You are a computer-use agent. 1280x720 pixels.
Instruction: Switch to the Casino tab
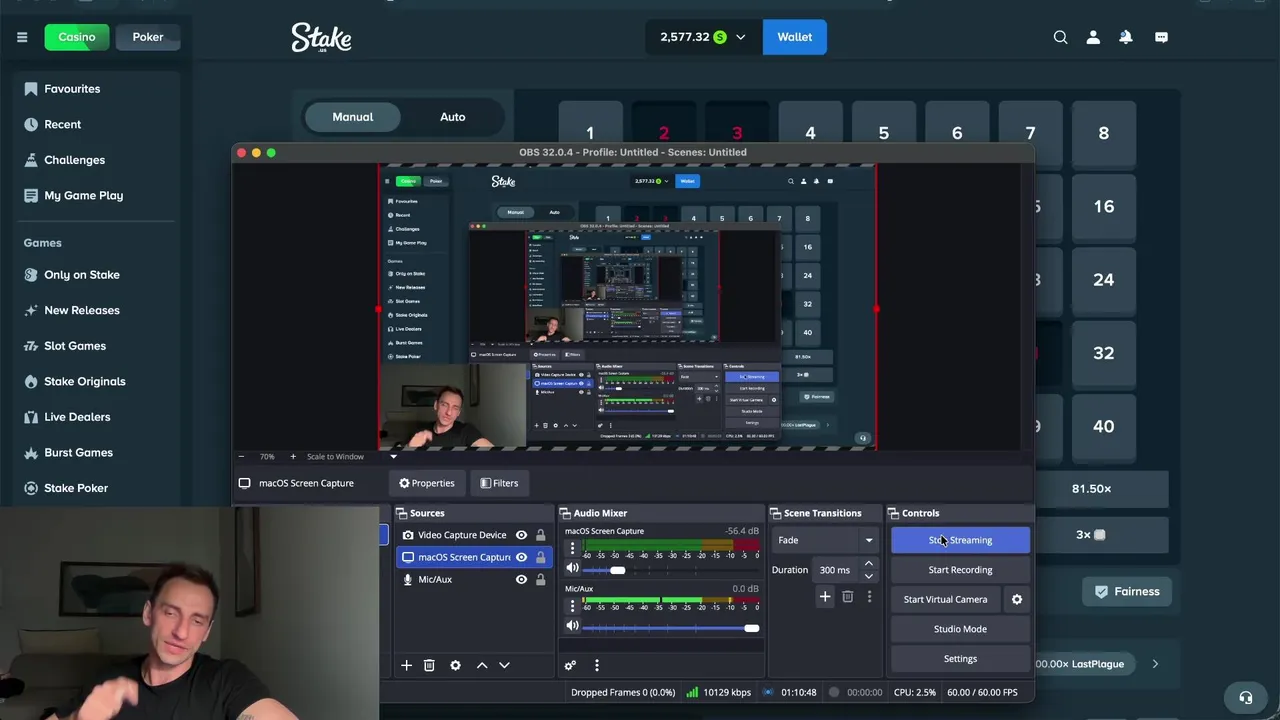(77, 37)
